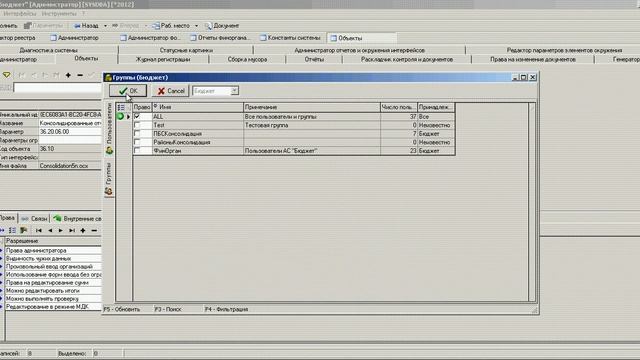Select the cell 'Тестовая группа'
The width and height of the screenshot is (640, 360).
point(312,125)
